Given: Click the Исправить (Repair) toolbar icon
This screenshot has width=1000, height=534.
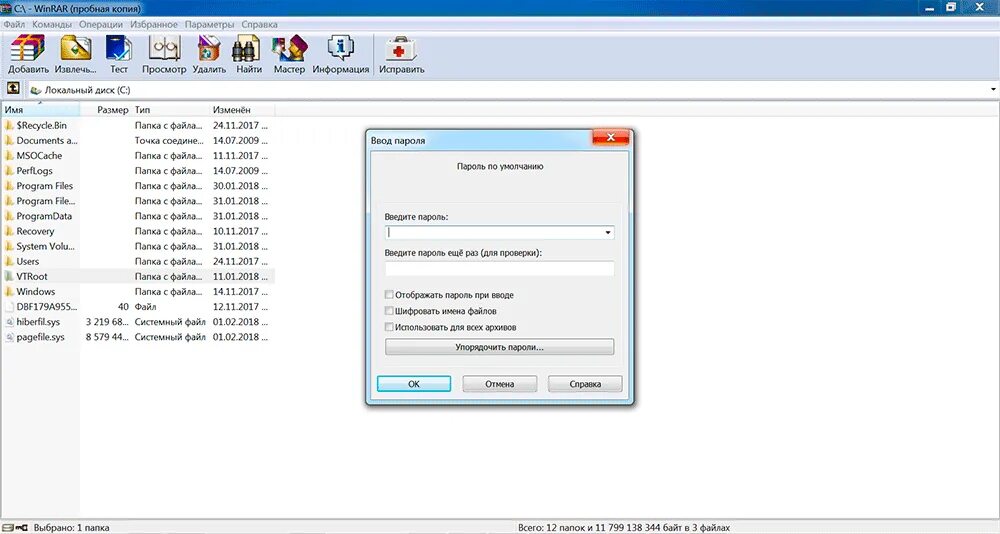Looking at the screenshot, I should pyautogui.click(x=401, y=48).
